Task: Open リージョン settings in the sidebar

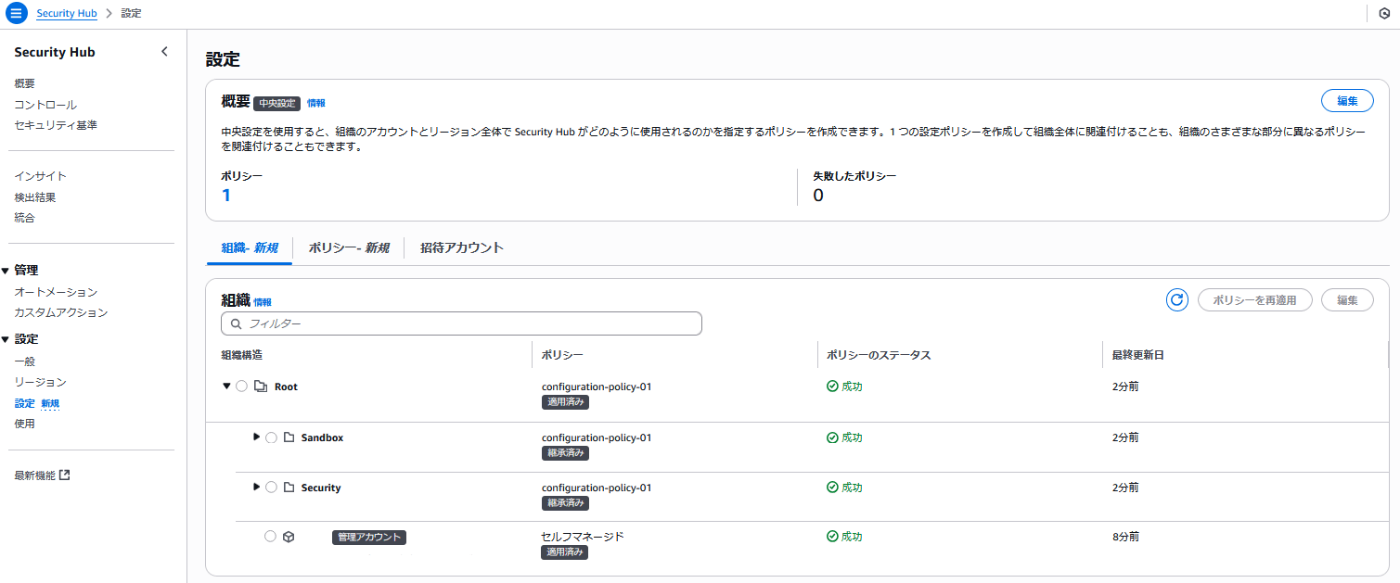Action: pyautogui.click(x=41, y=383)
